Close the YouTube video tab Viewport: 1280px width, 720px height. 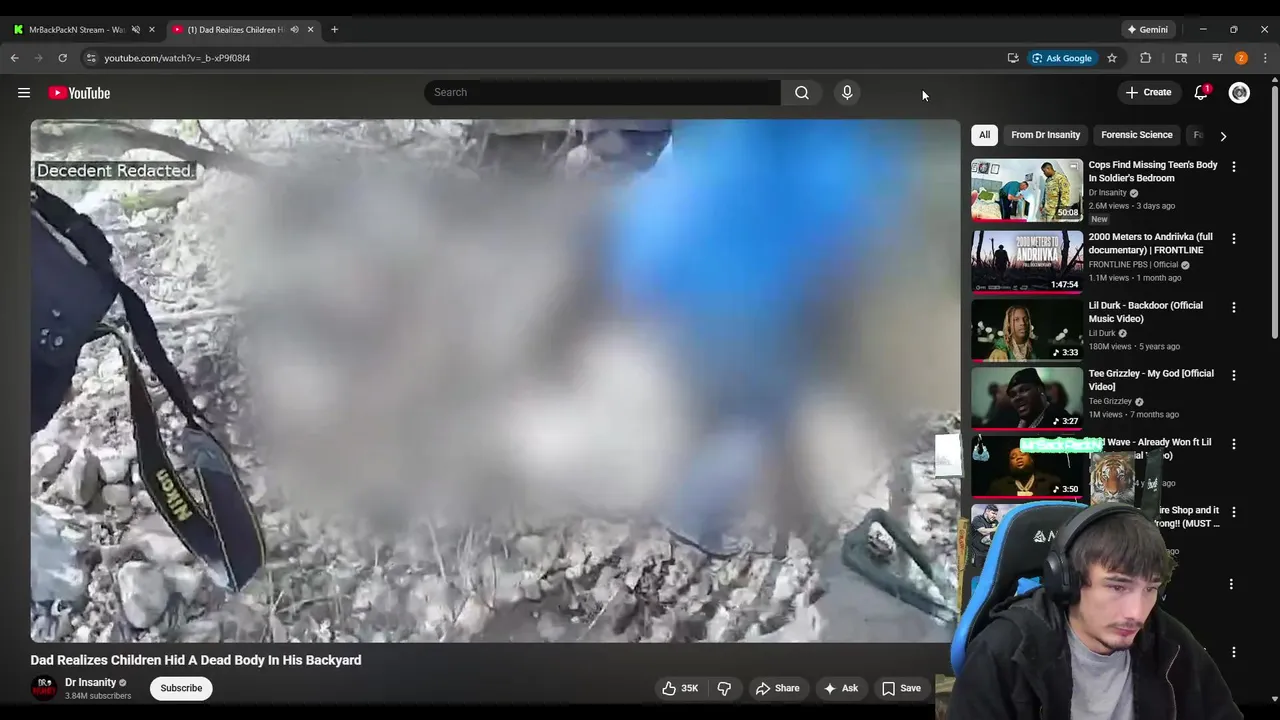click(x=310, y=30)
